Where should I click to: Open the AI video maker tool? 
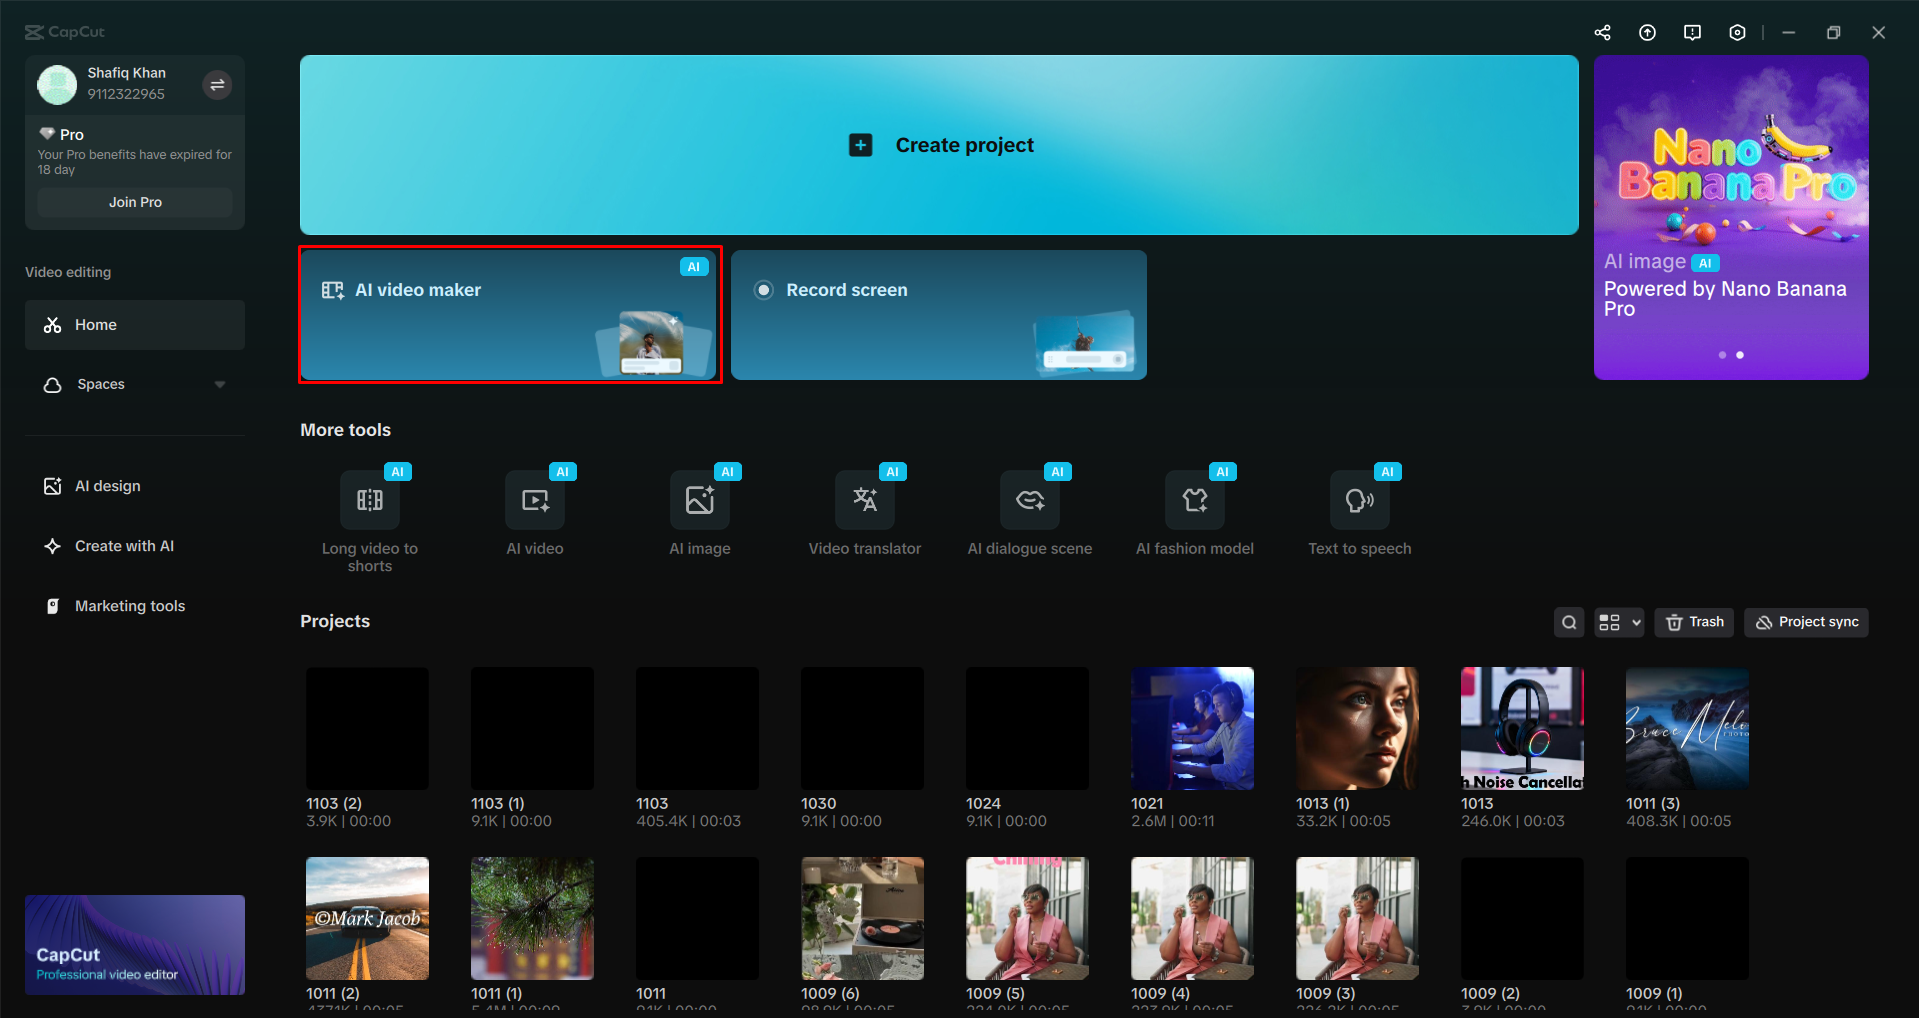coord(510,314)
